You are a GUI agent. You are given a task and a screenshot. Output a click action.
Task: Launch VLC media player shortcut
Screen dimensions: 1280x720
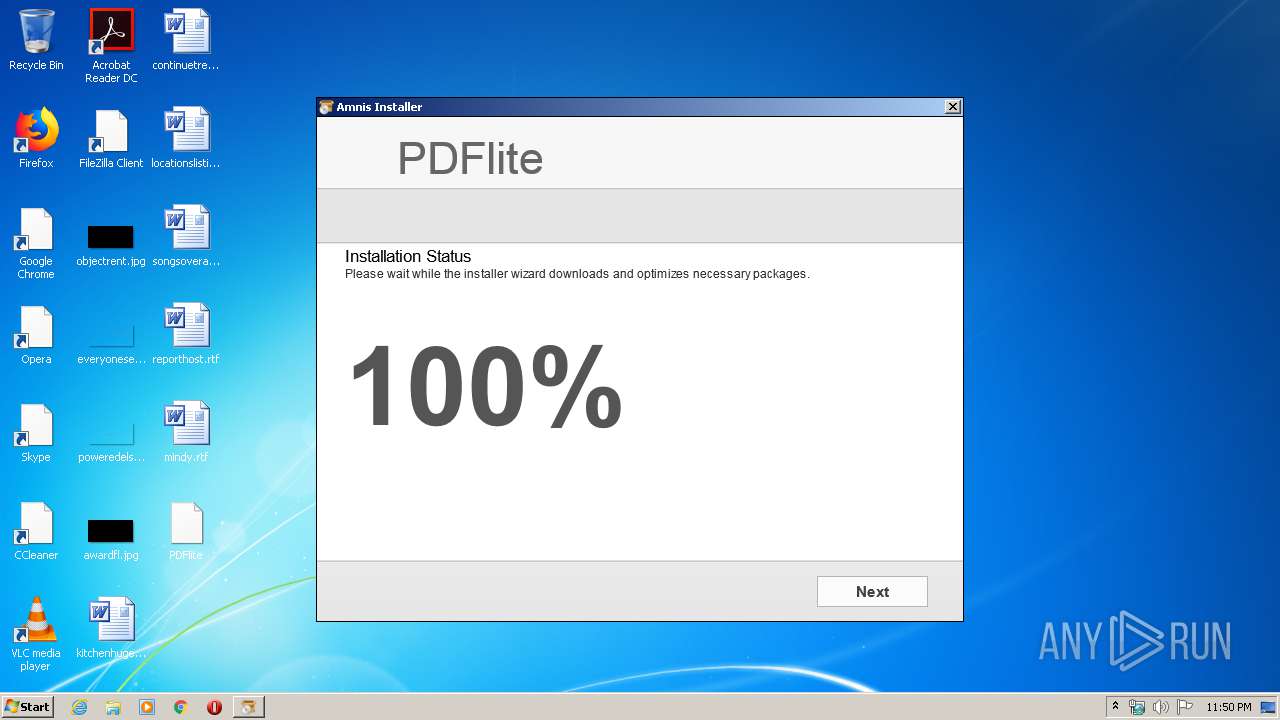pyautogui.click(x=36, y=634)
